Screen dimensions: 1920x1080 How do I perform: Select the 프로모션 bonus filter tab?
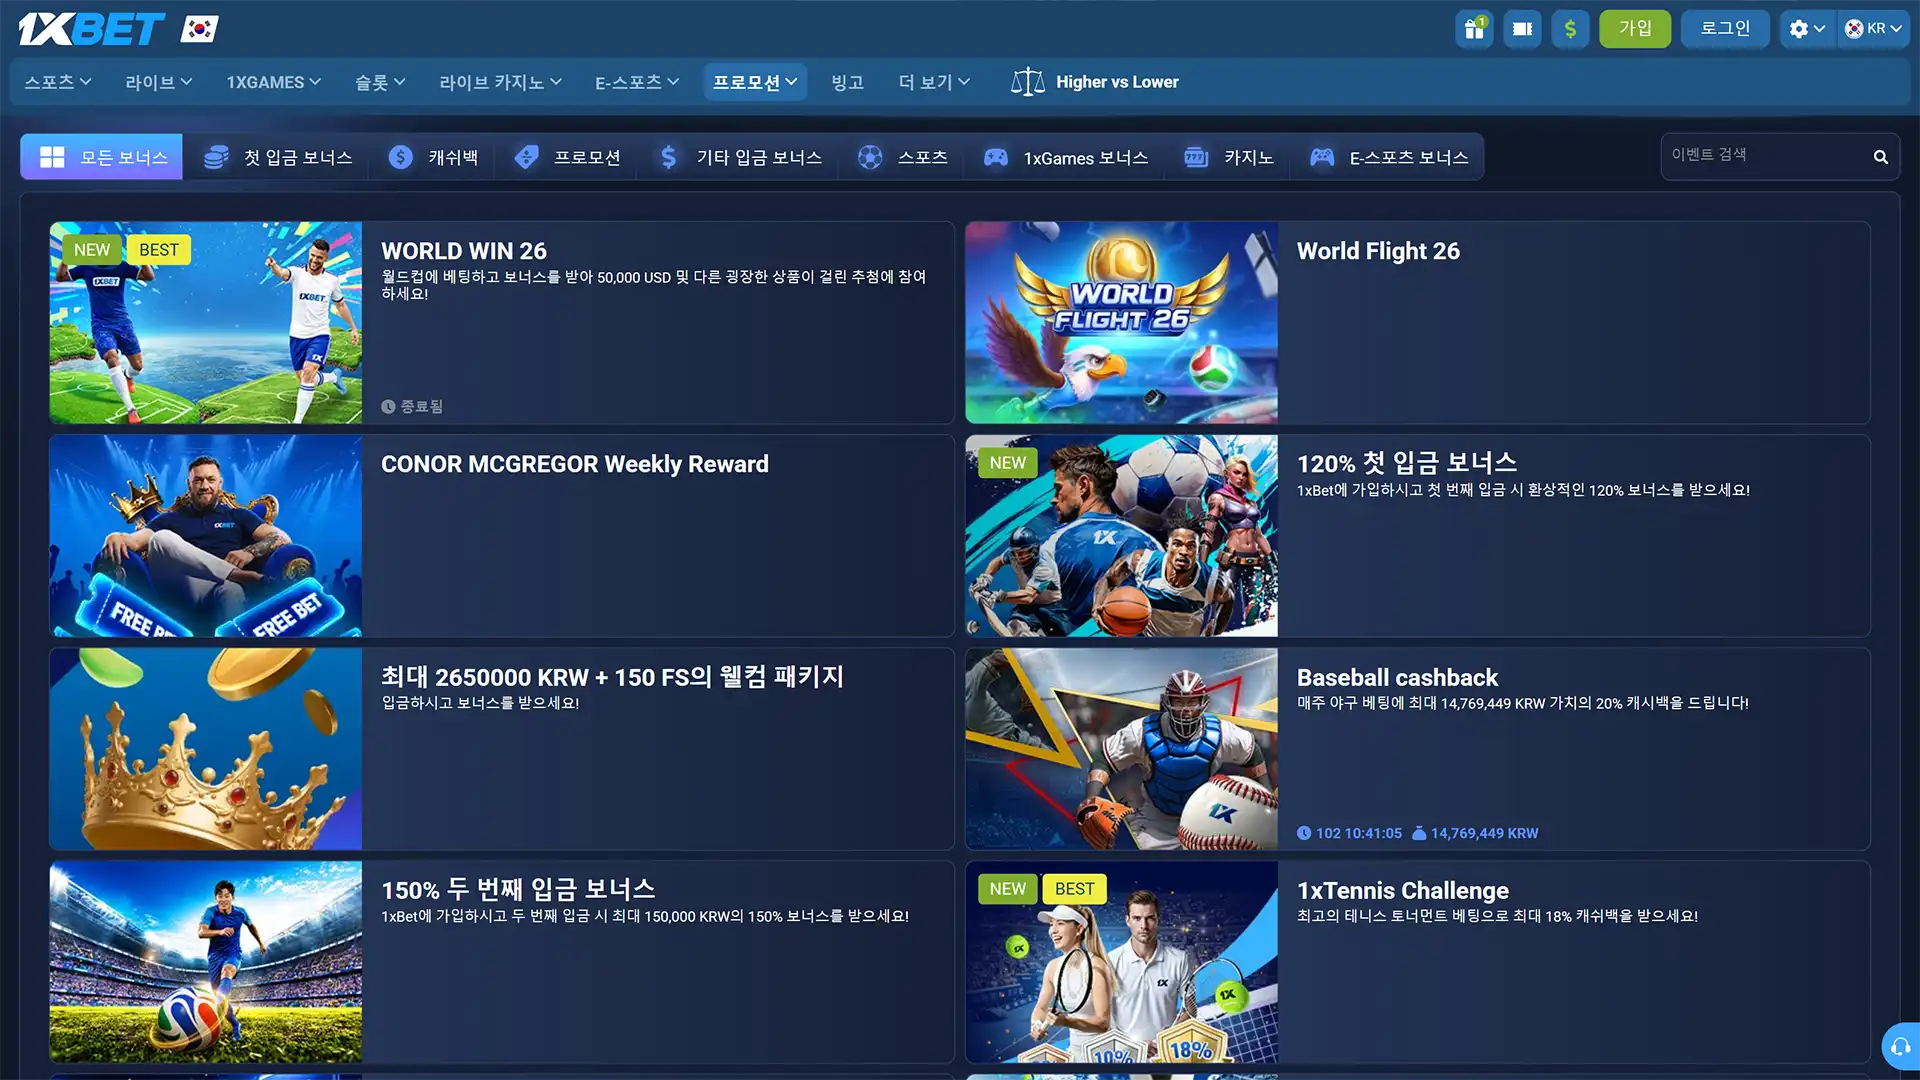tap(568, 157)
